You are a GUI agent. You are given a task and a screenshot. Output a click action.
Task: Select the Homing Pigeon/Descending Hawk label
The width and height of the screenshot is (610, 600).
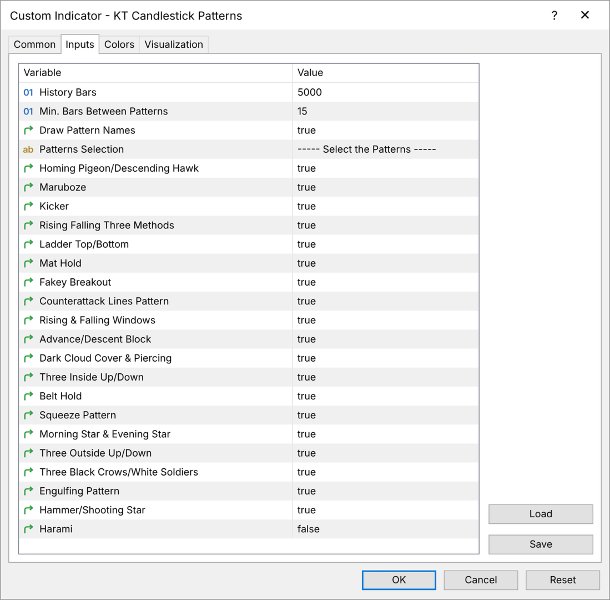(x=119, y=168)
